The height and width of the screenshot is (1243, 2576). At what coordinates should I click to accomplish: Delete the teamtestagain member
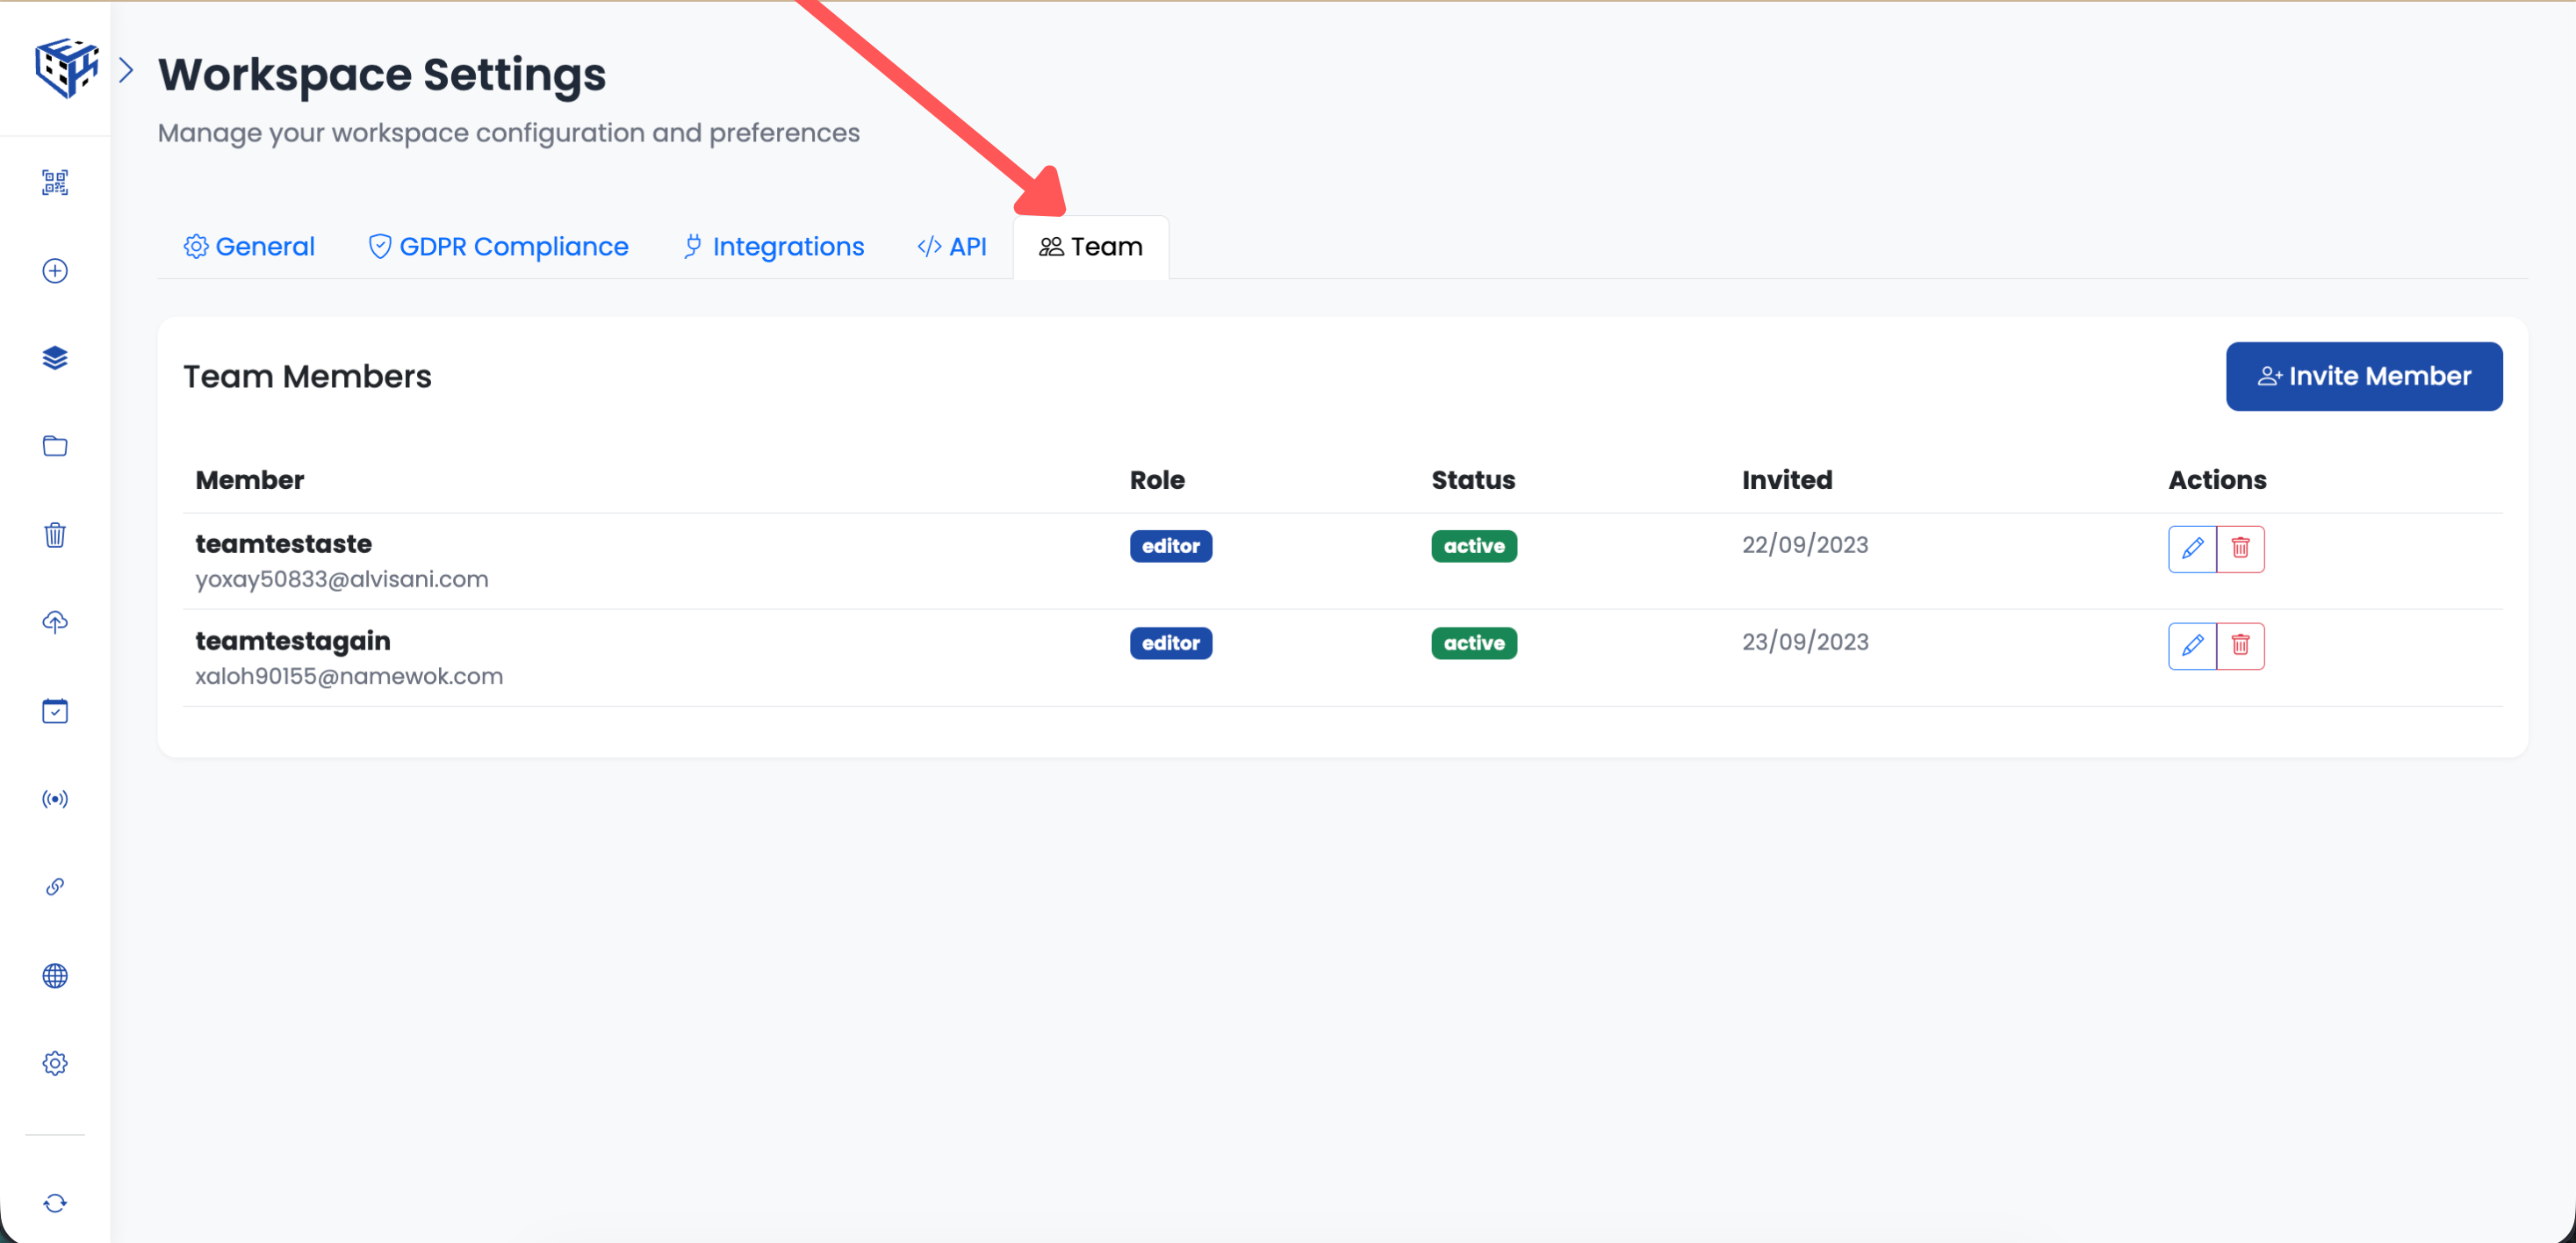point(2240,646)
